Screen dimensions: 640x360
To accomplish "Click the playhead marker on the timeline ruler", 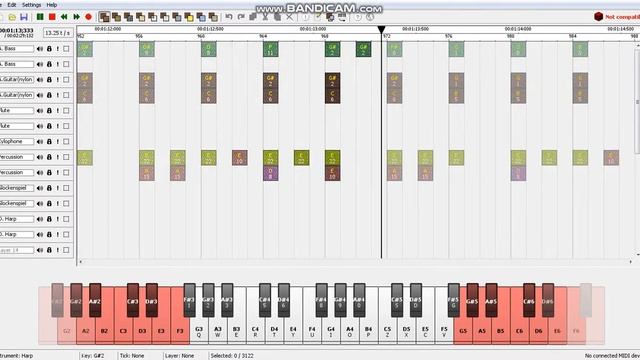I will (381, 29).
